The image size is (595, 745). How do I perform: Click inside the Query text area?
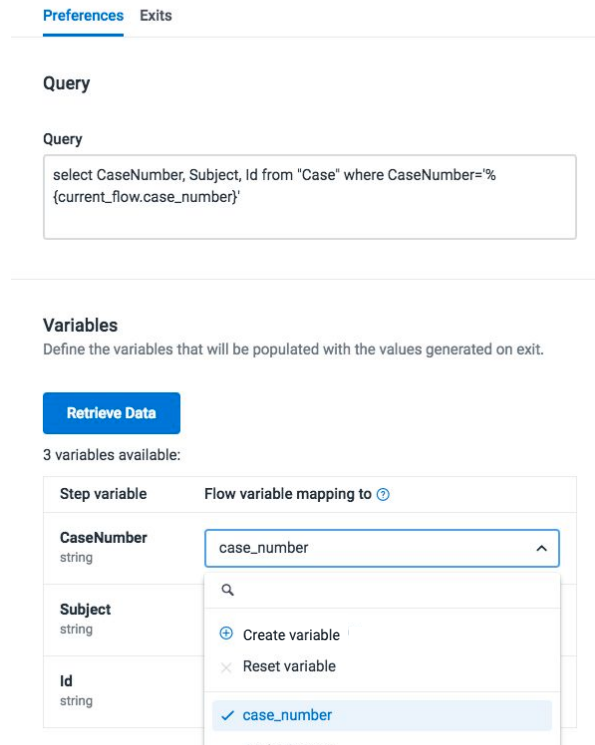pyautogui.click(x=310, y=197)
